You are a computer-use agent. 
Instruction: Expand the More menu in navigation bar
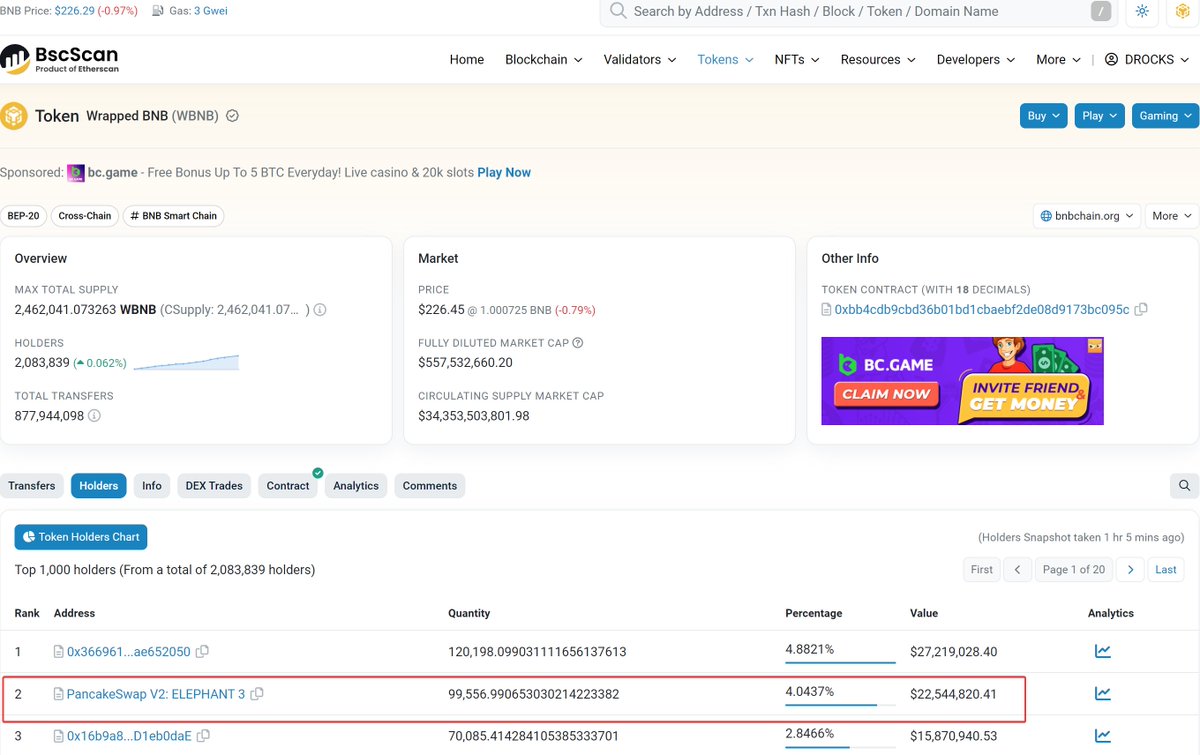1058,60
